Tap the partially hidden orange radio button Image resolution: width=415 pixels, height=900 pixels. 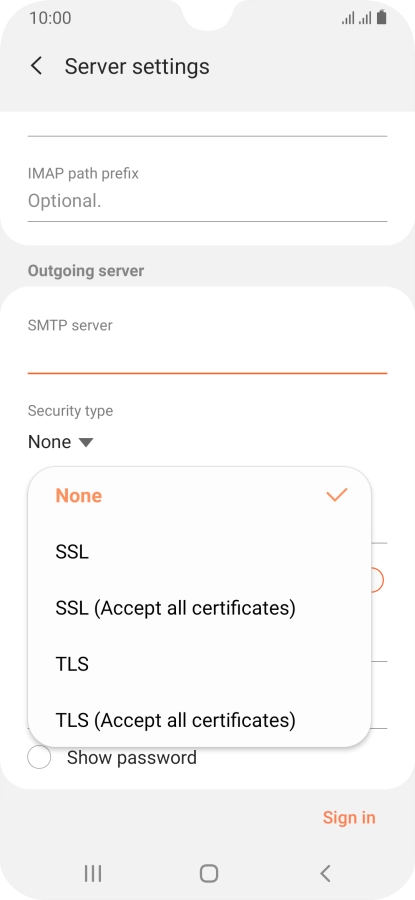378,580
